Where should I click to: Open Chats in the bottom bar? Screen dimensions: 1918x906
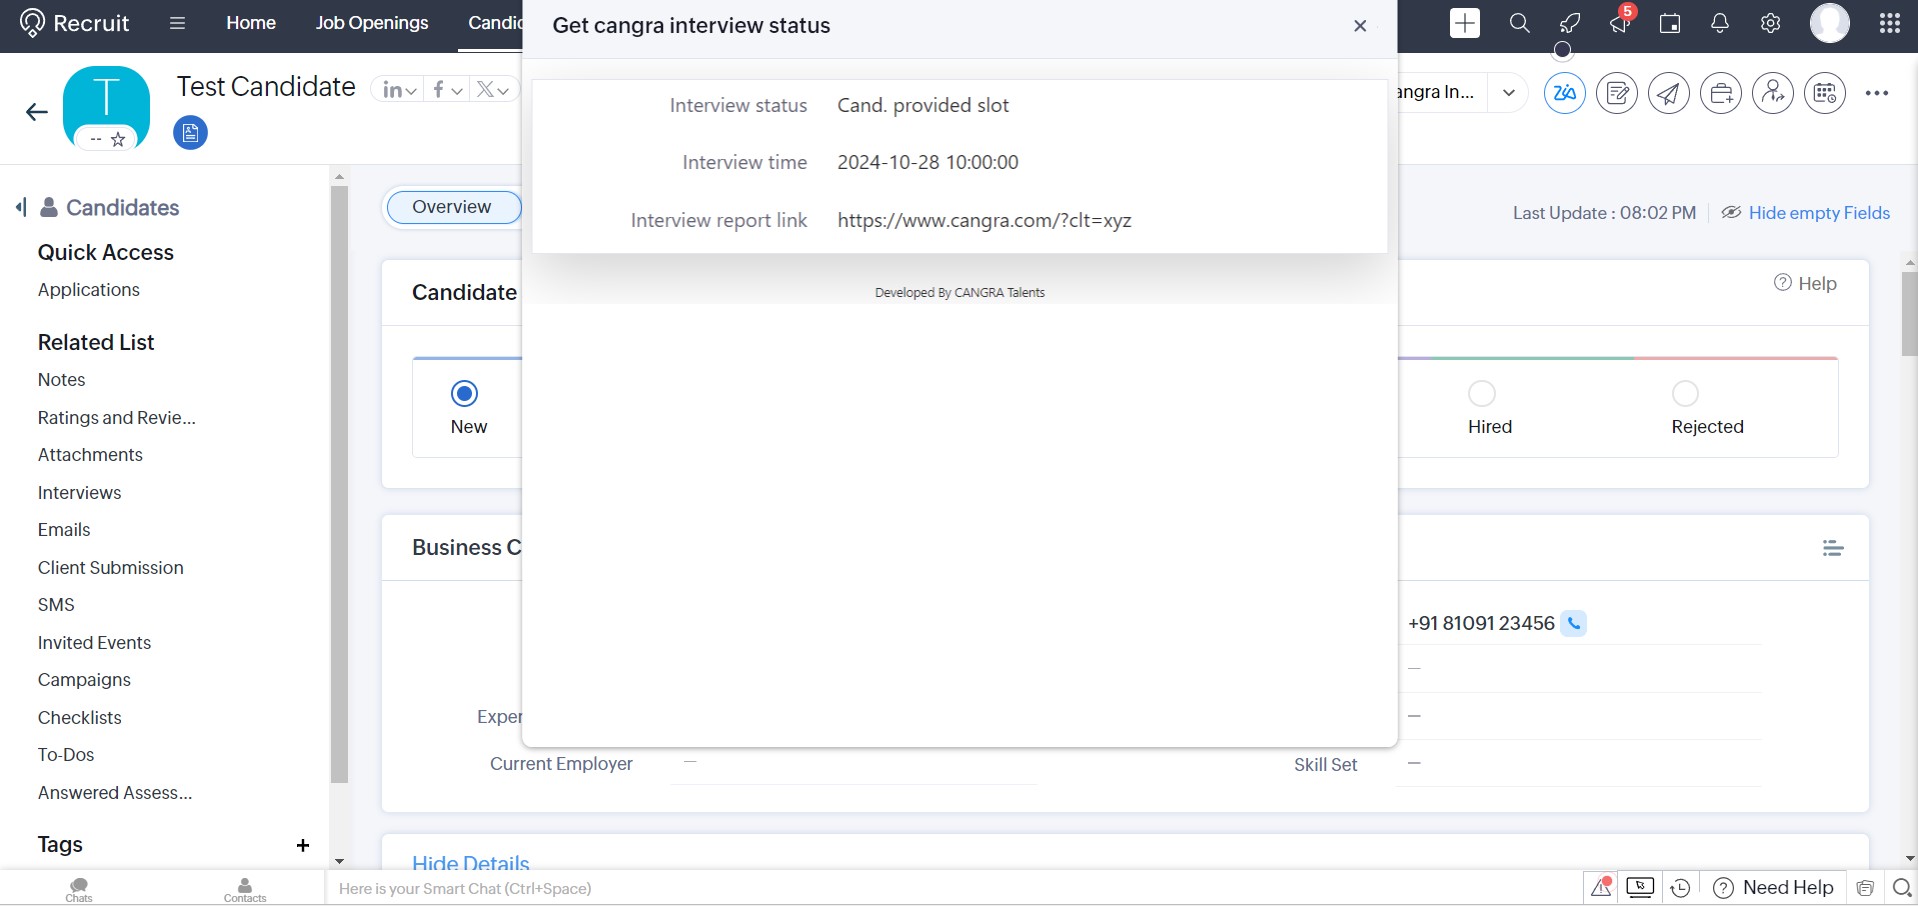[79, 889]
